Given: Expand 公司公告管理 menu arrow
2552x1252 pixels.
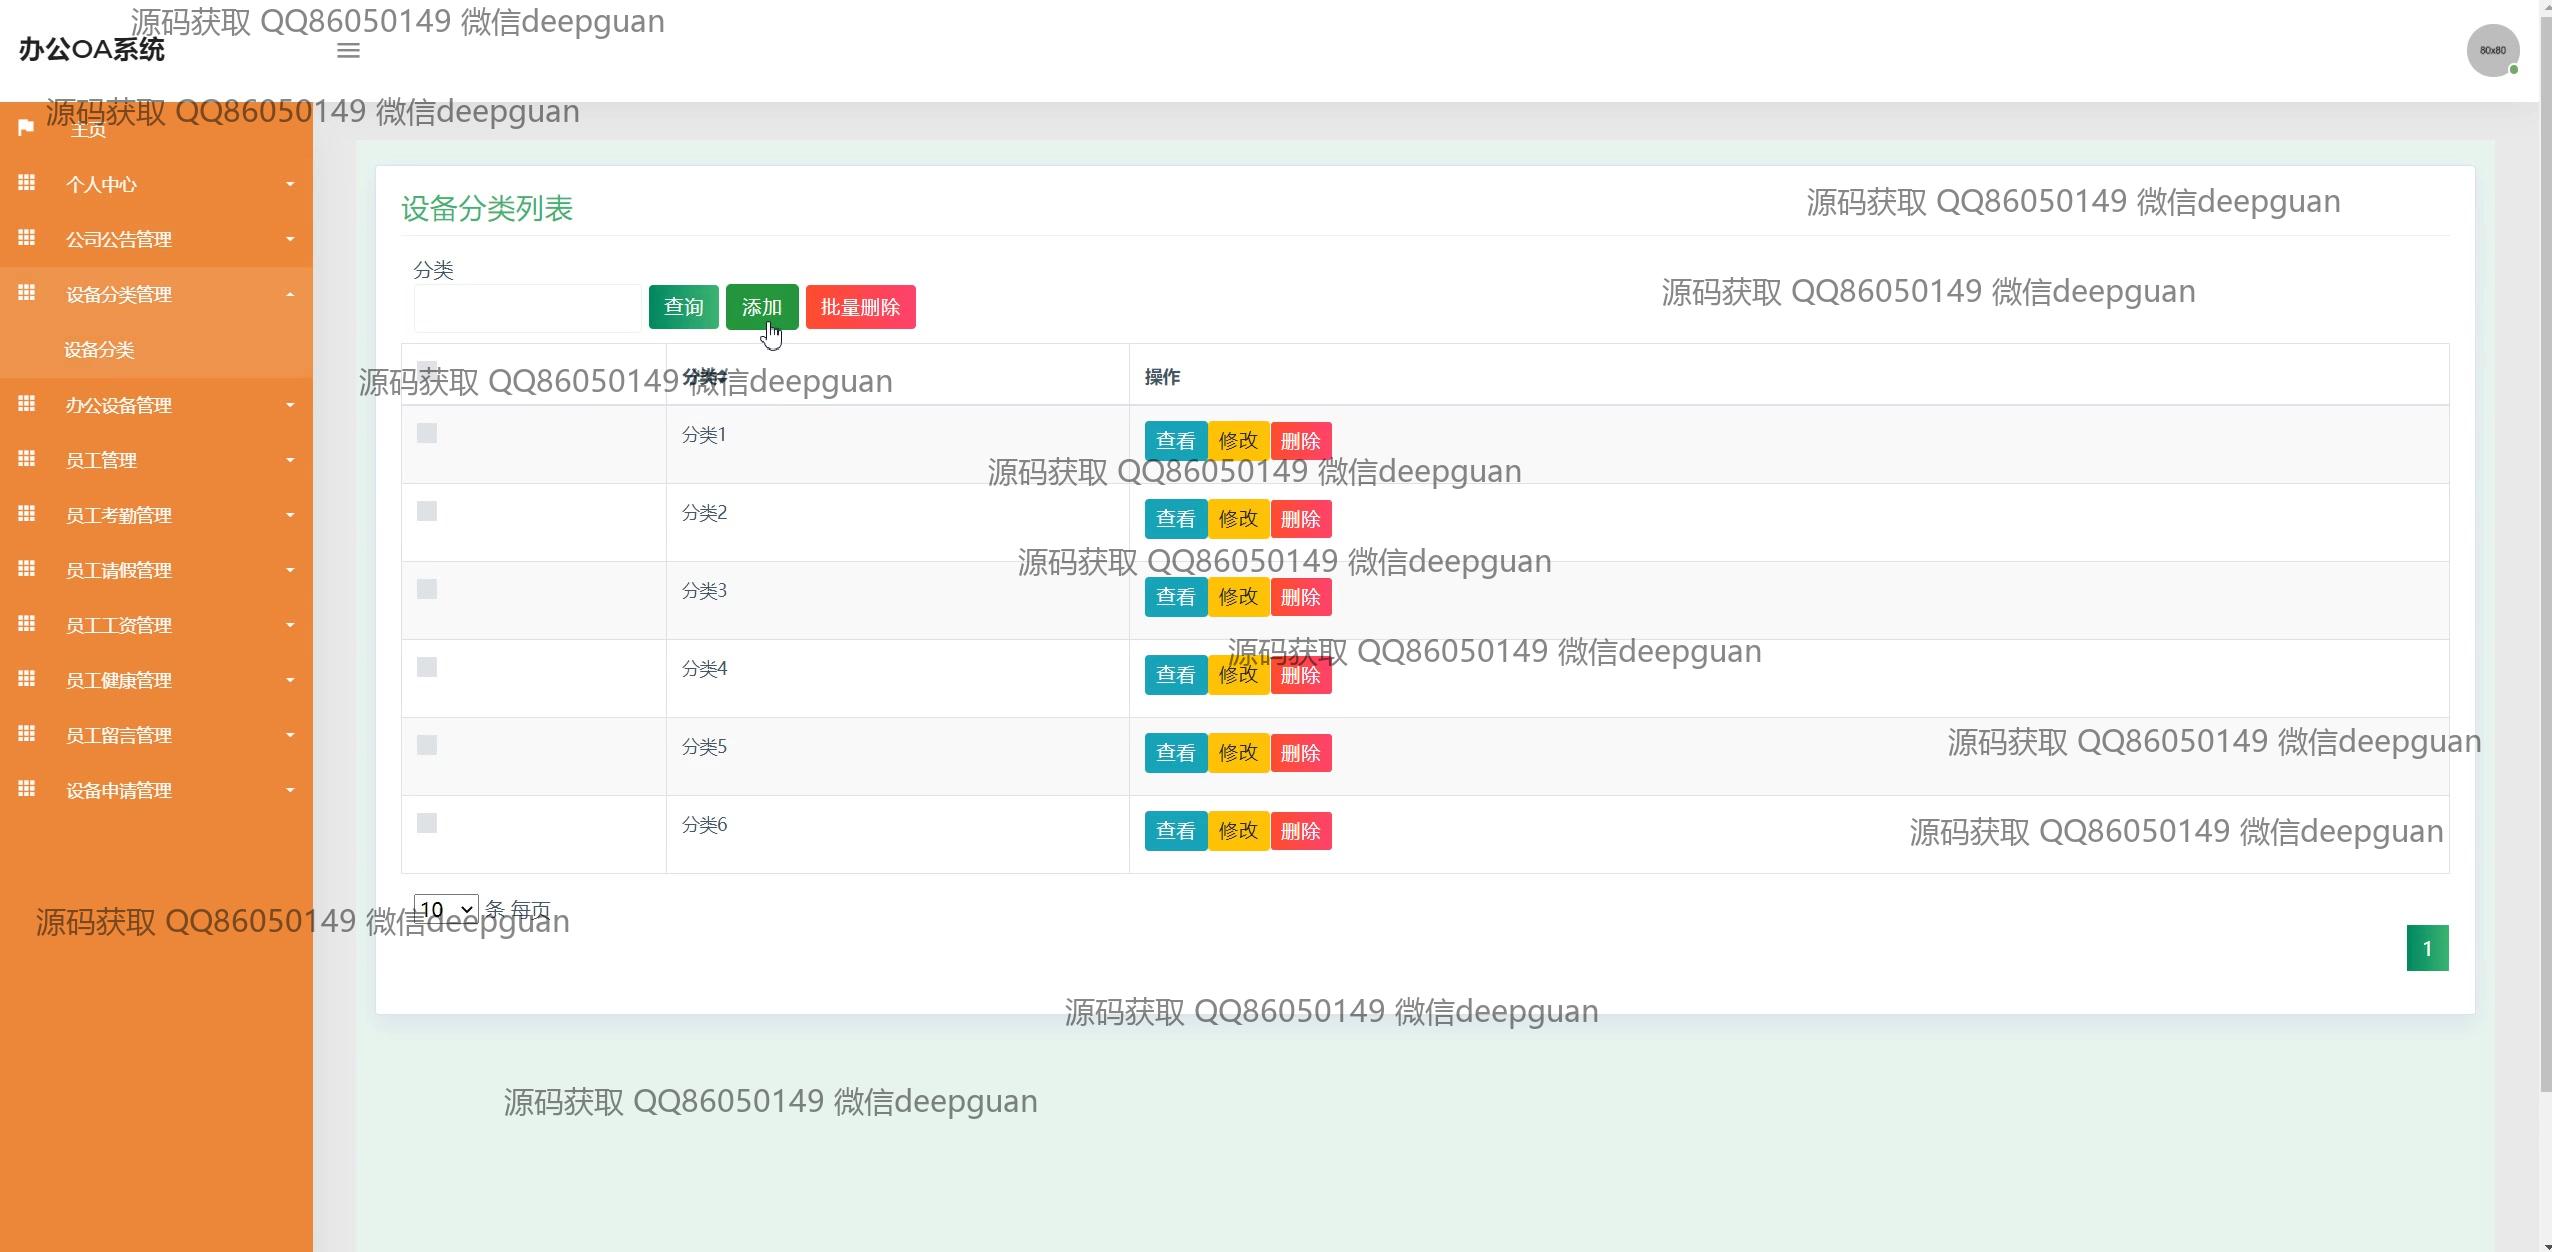Looking at the screenshot, I should [x=290, y=239].
